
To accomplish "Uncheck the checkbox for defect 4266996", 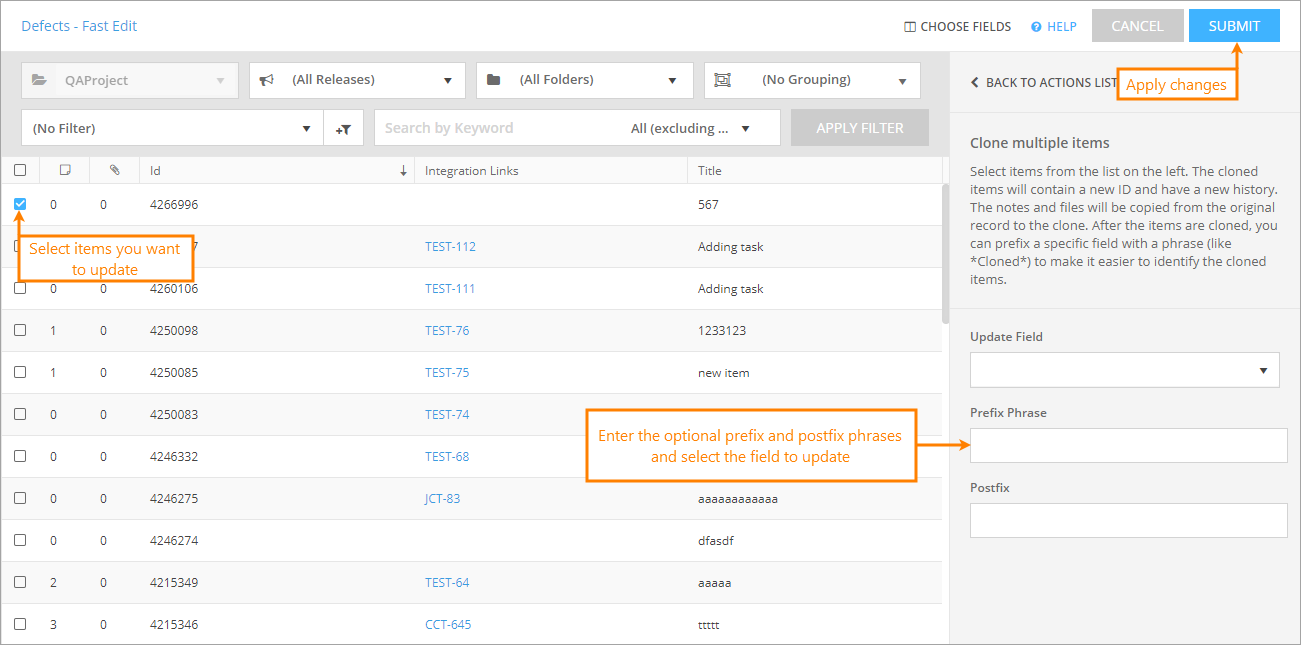I will [x=20, y=204].
